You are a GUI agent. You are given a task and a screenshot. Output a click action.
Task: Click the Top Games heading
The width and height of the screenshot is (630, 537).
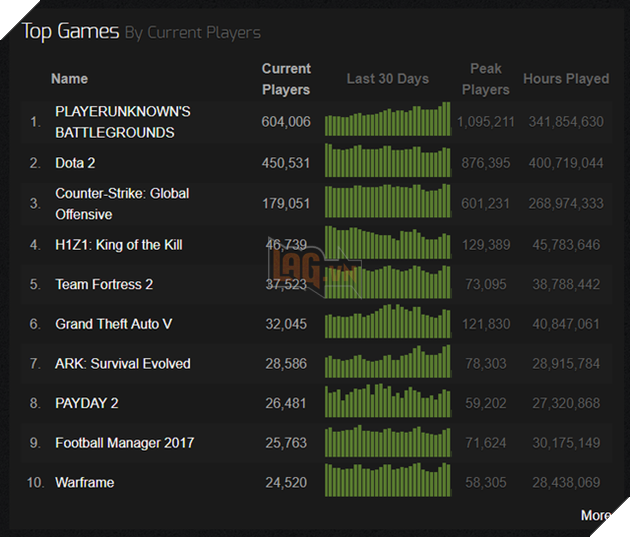click(70, 31)
